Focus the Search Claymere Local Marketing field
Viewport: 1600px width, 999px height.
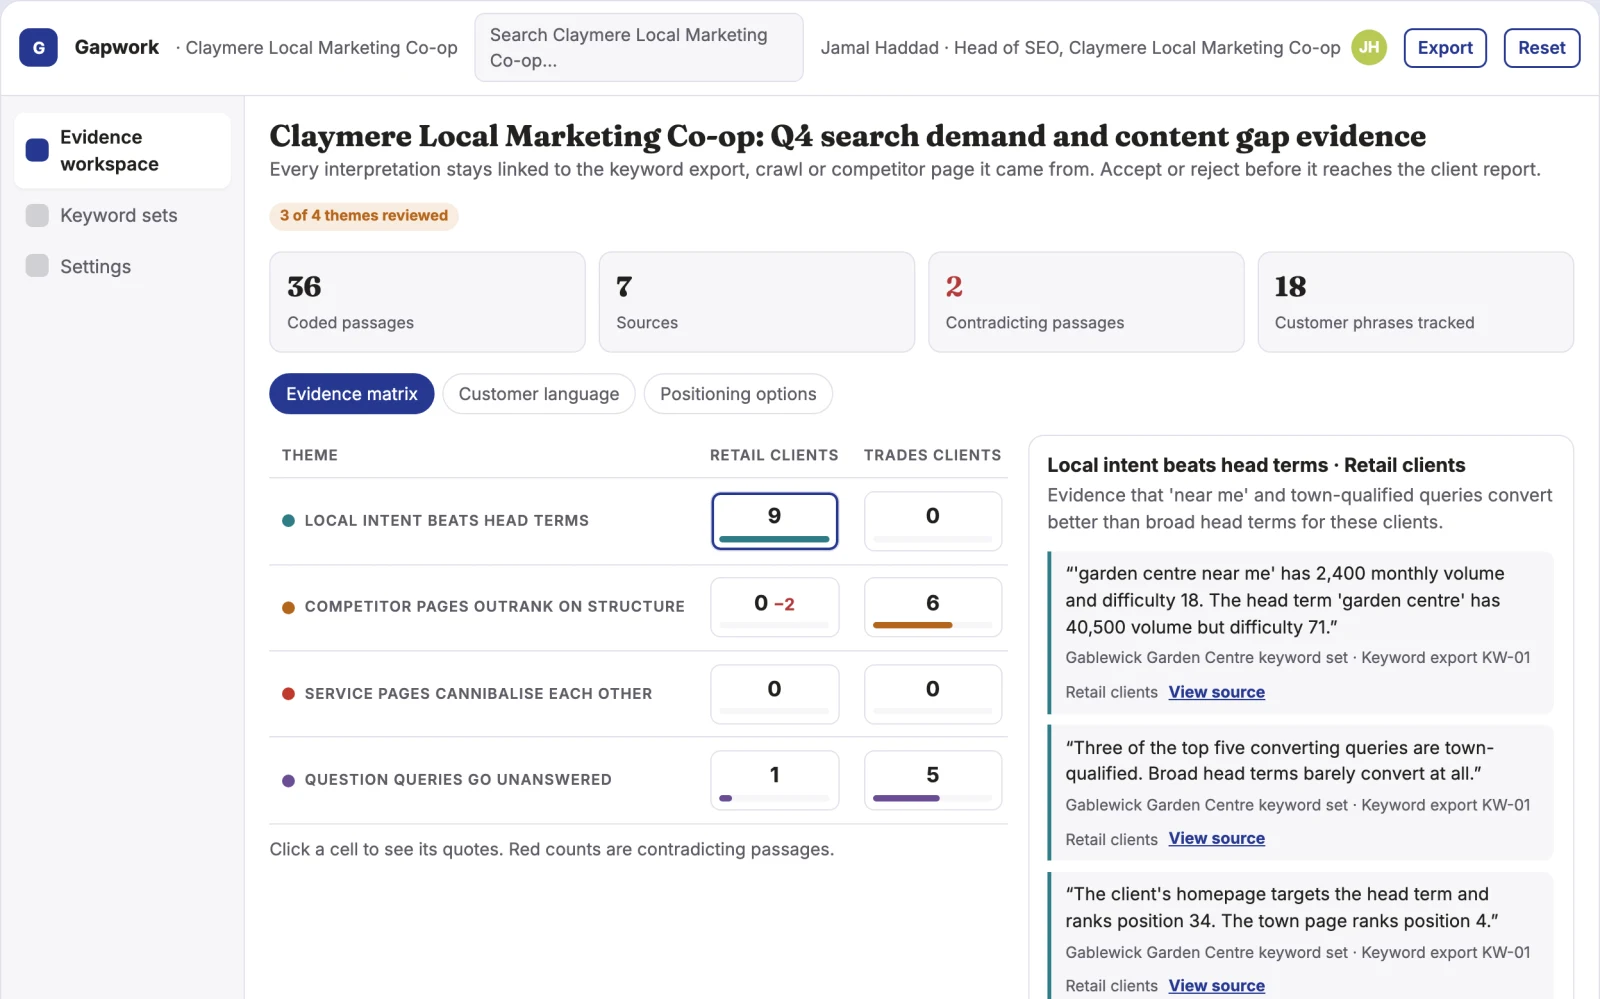click(639, 47)
